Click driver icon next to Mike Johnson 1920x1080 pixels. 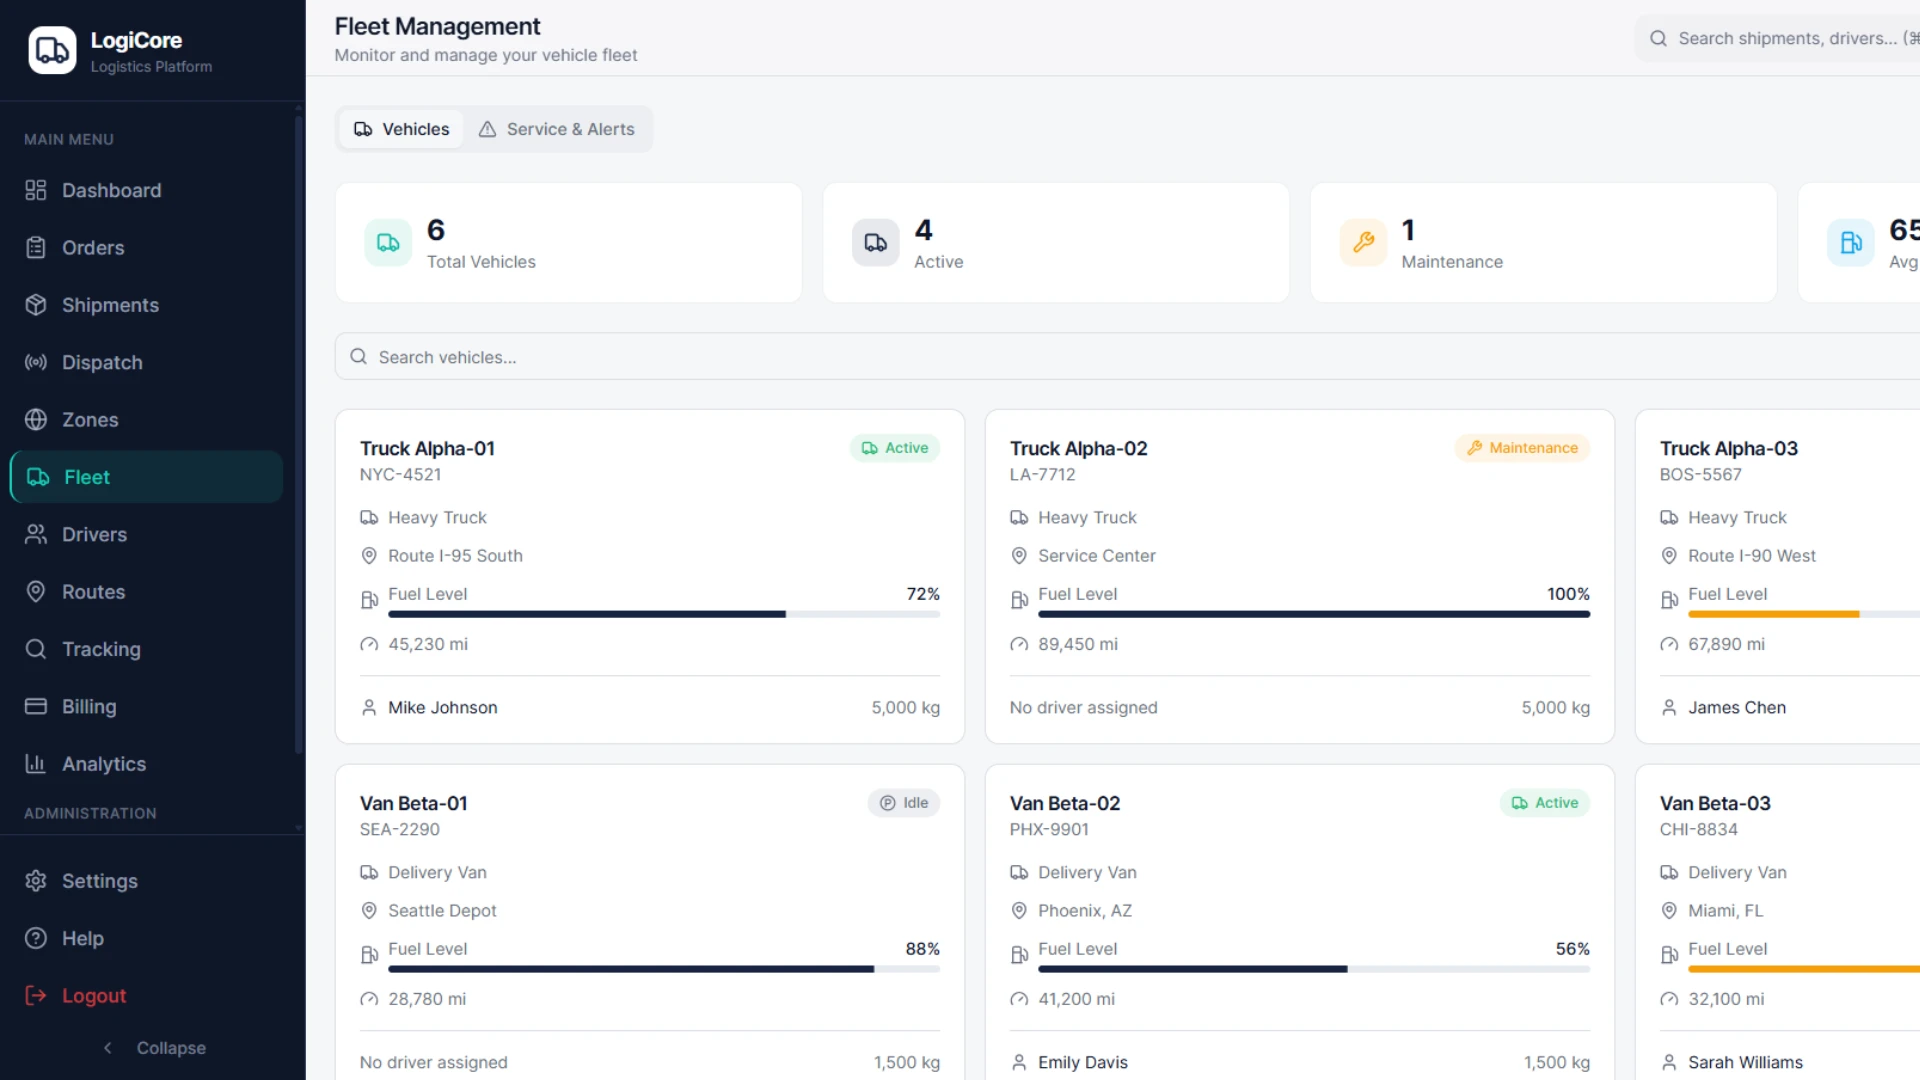[369, 708]
